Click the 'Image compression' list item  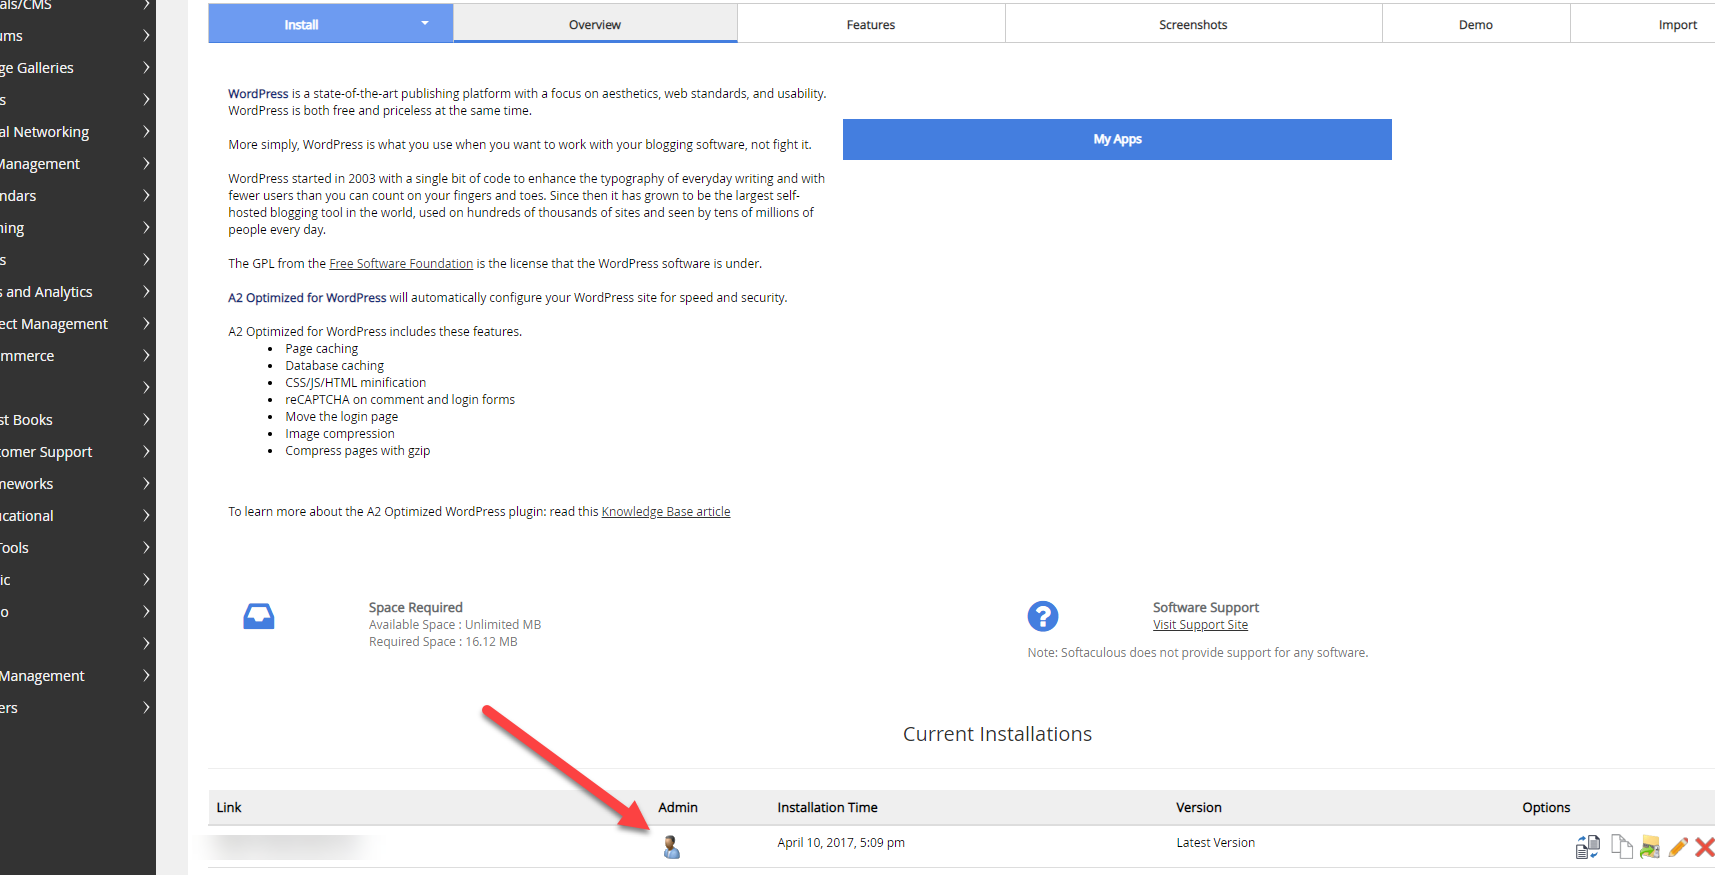pos(340,434)
